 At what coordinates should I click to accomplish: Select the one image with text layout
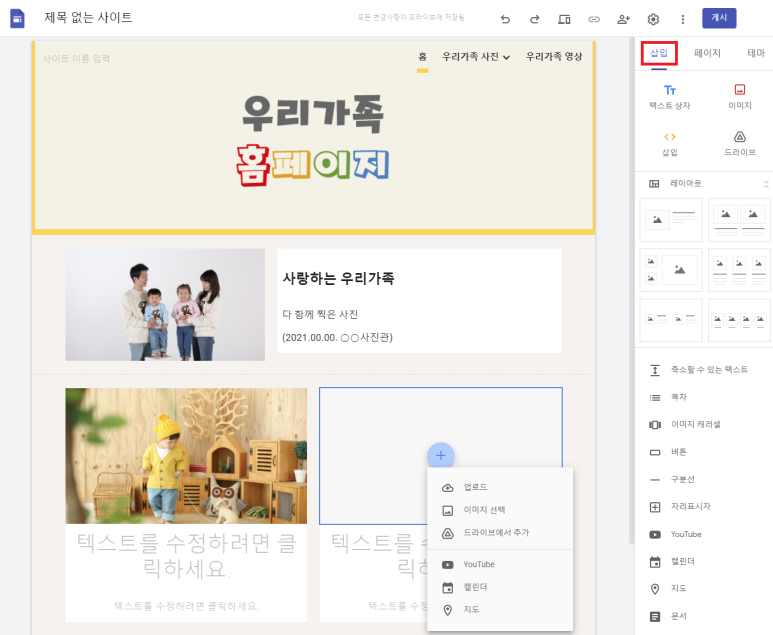pyautogui.click(x=671, y=220)
